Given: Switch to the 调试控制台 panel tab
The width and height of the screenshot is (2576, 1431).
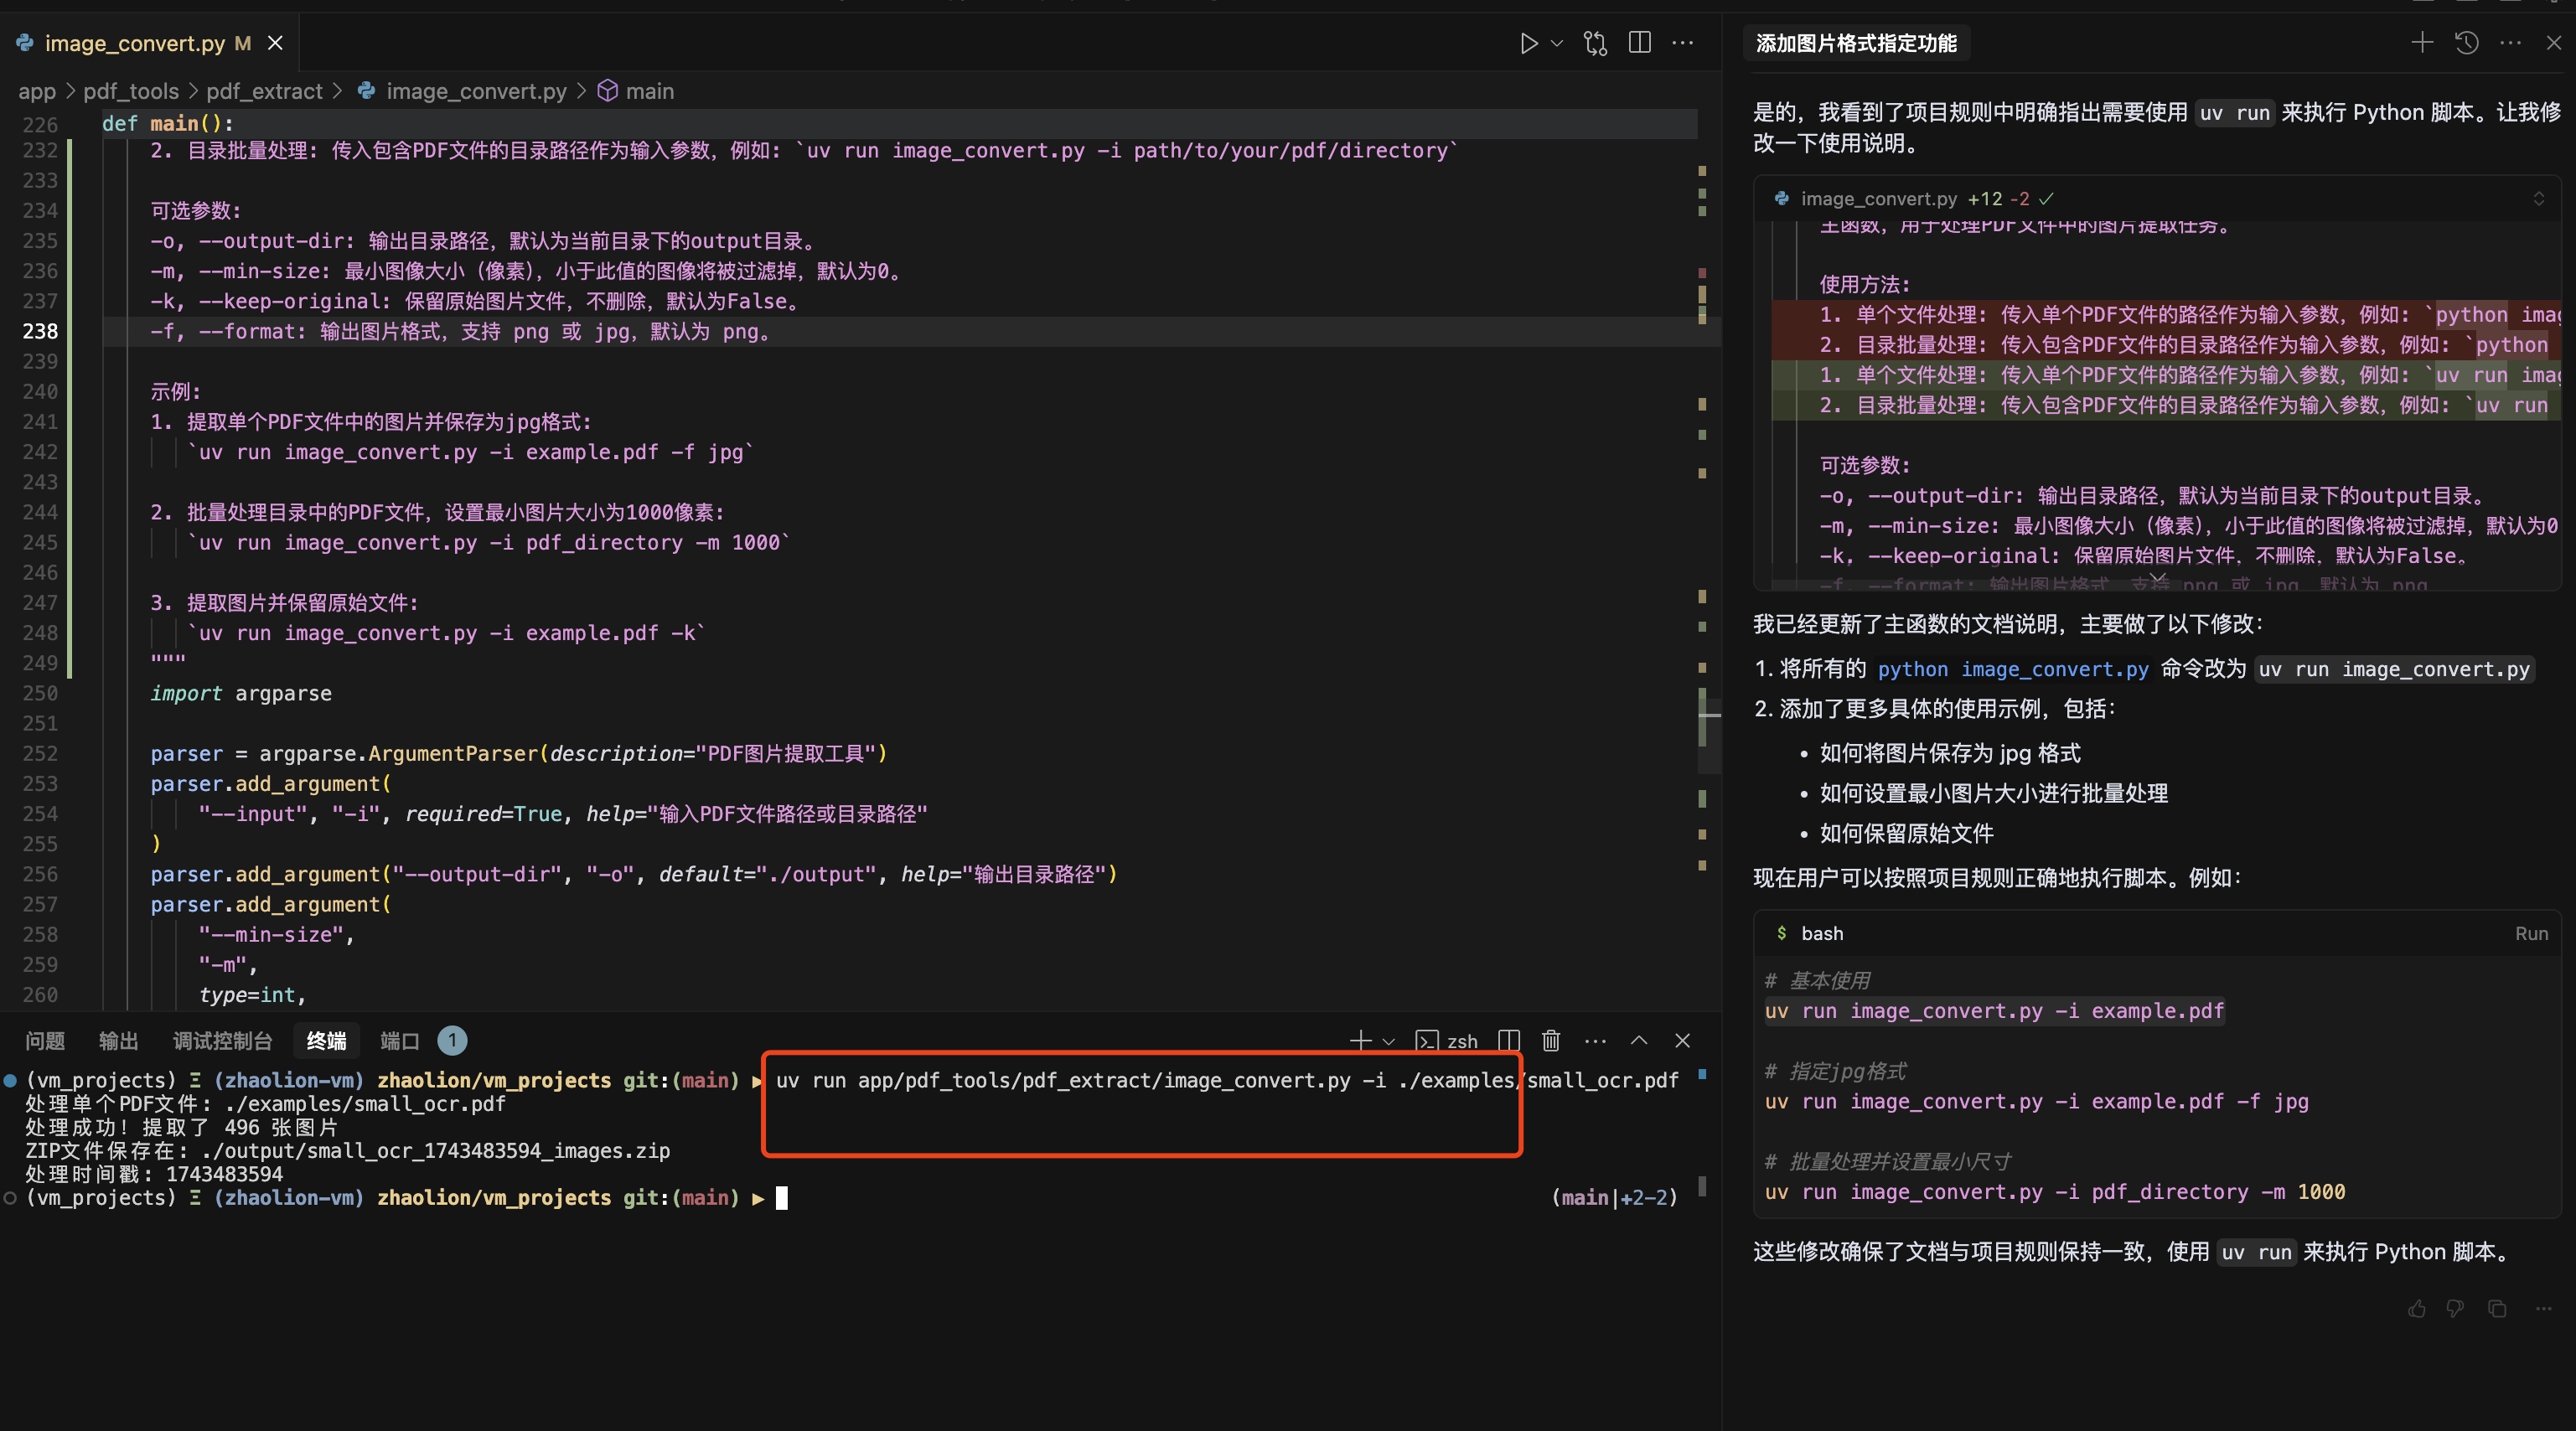Looking at the screenshot, I should (222, 1041).
